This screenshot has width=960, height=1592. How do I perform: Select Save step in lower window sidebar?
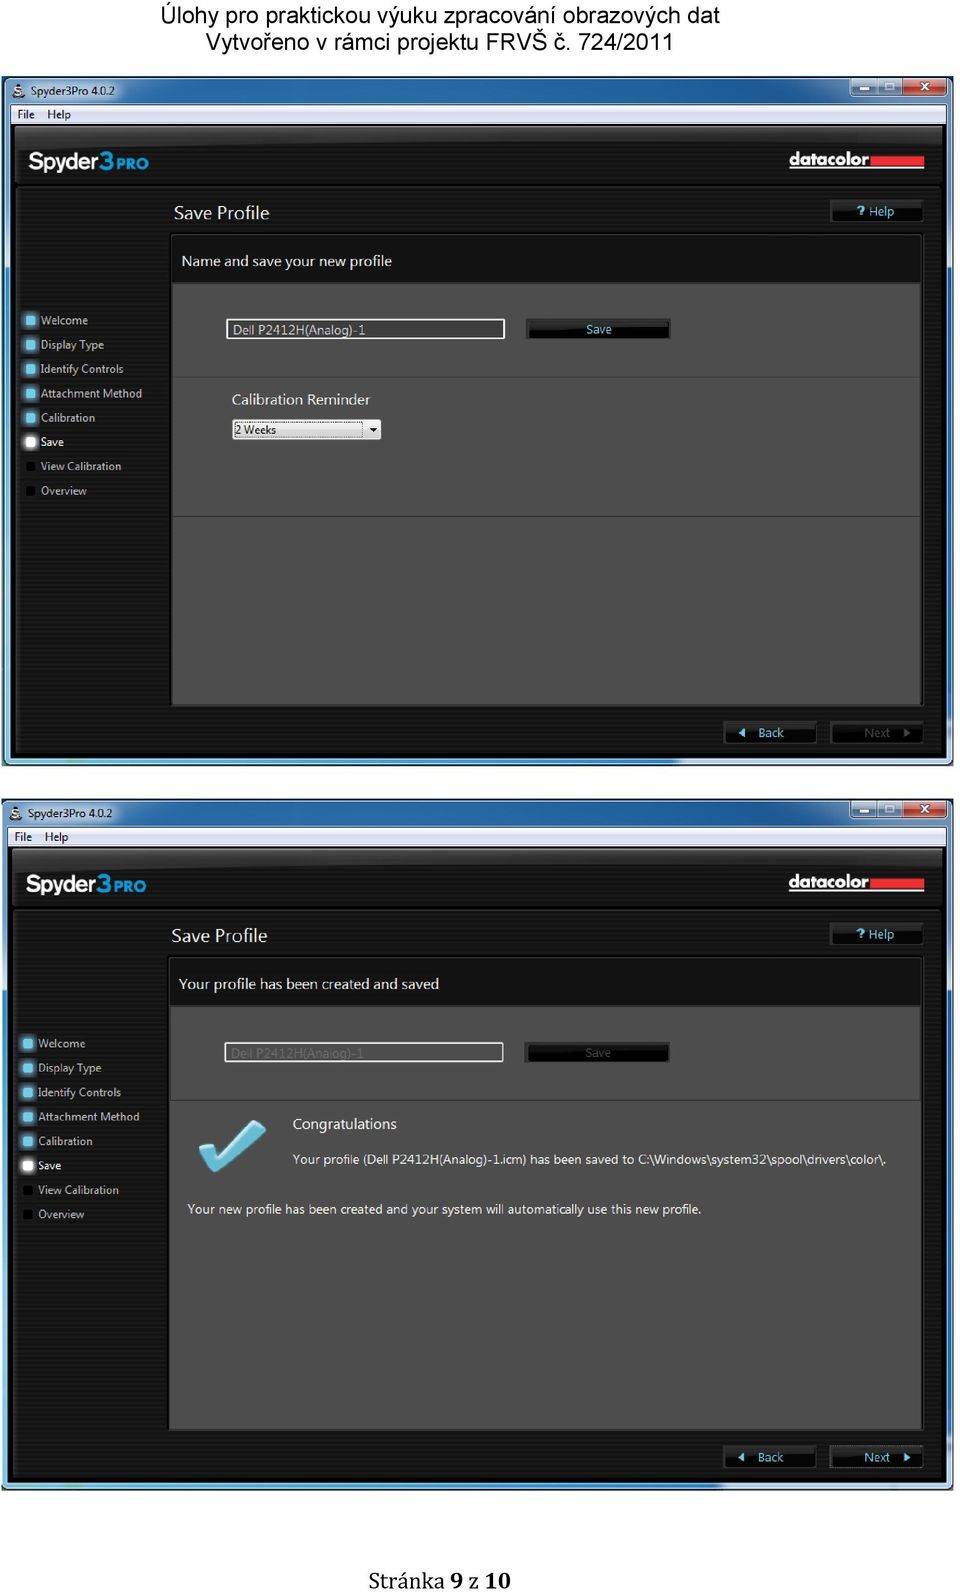[42, 1165]
